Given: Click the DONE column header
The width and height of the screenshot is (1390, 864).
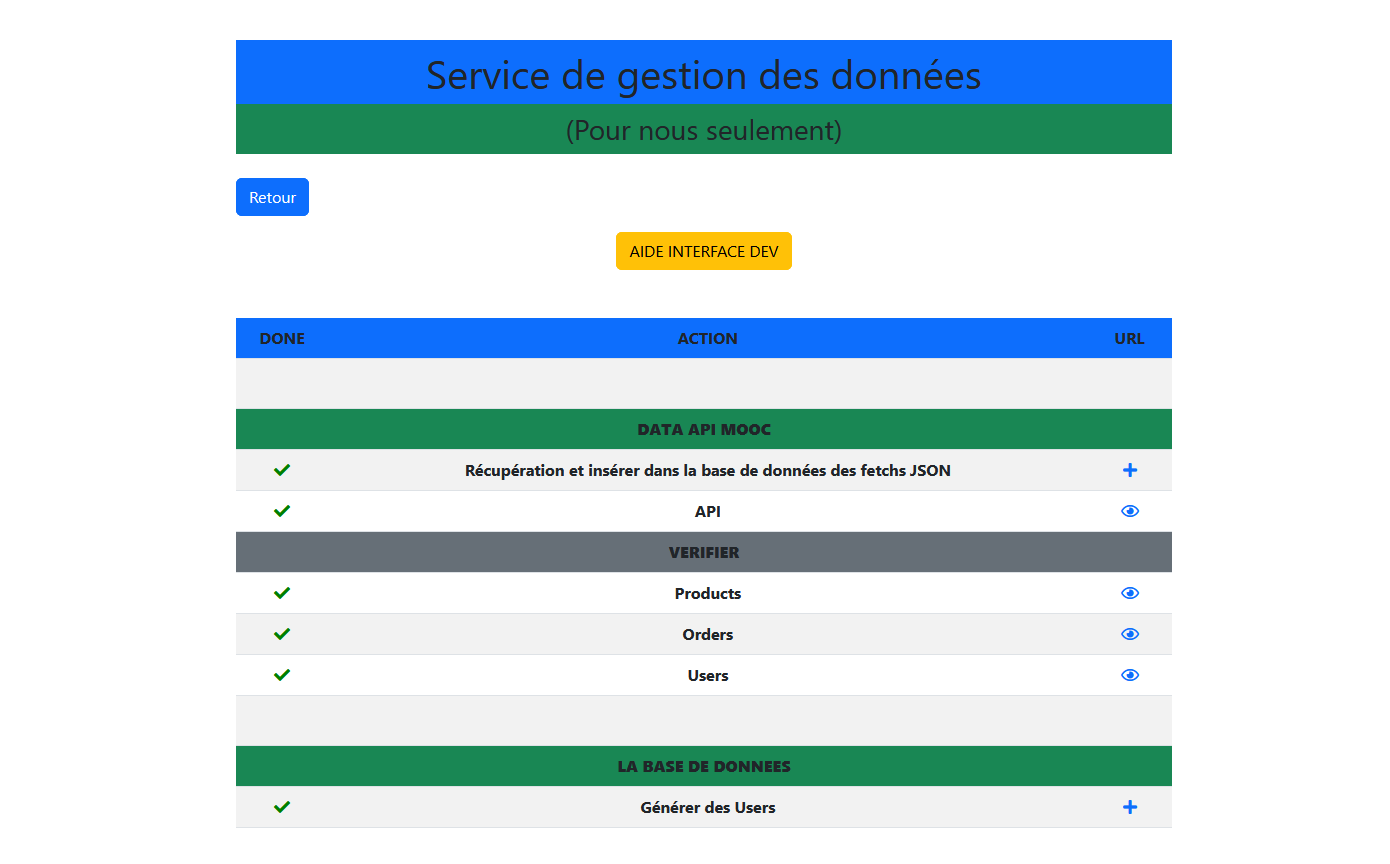Looking at the screenshot, I should point(282,338).
